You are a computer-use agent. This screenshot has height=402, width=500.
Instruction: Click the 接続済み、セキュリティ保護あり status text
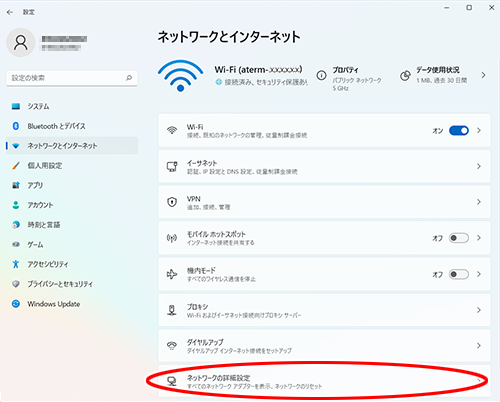click(x=266, y=82)
